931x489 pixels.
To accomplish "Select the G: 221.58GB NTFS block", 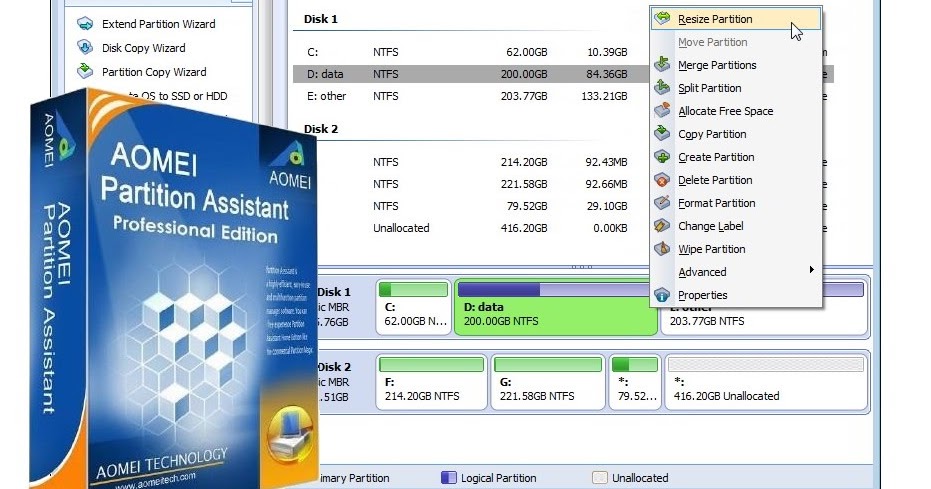I will (547, 382).
